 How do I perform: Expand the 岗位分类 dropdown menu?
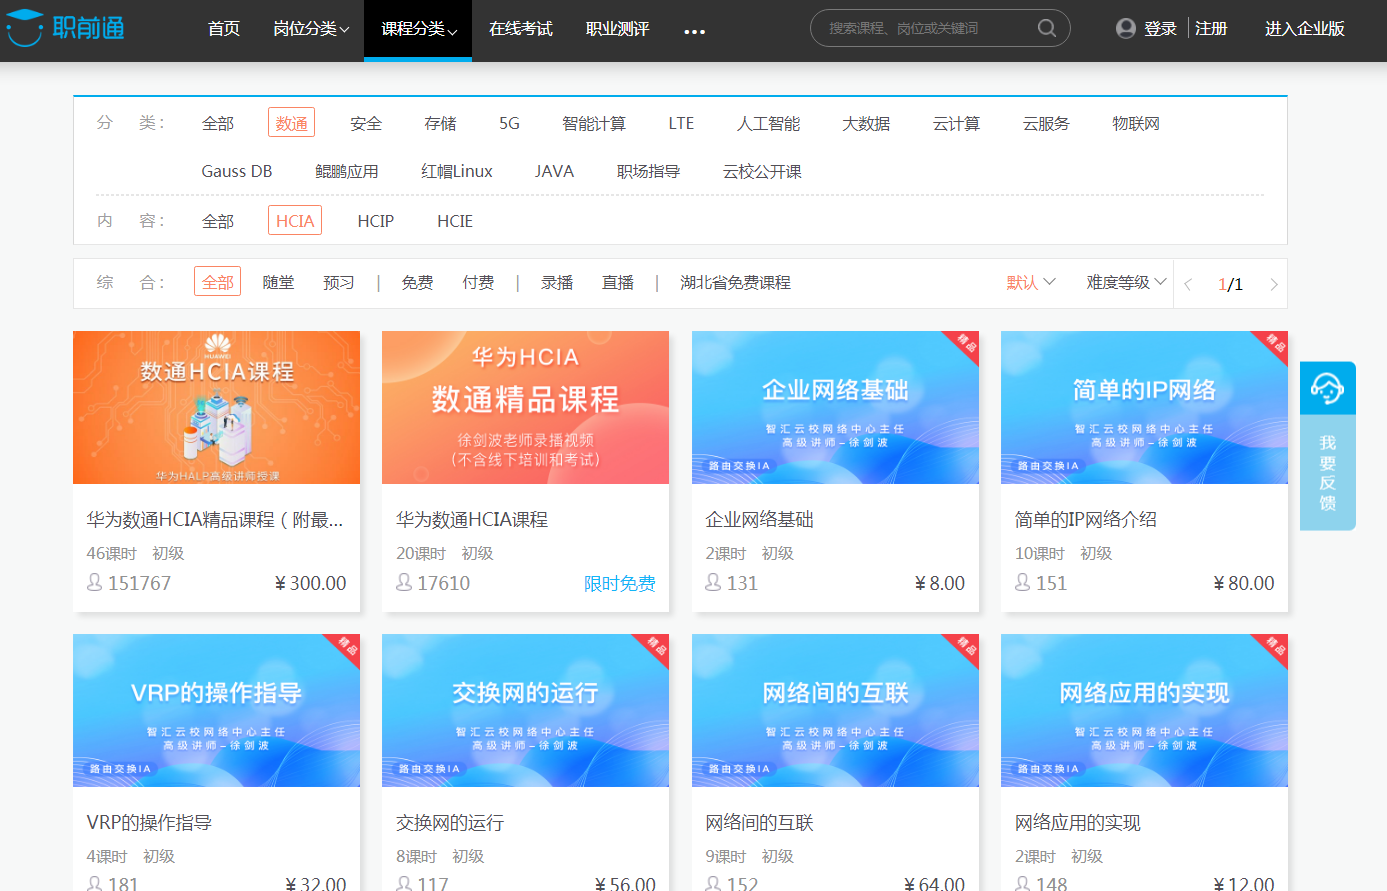coord(311,29)
